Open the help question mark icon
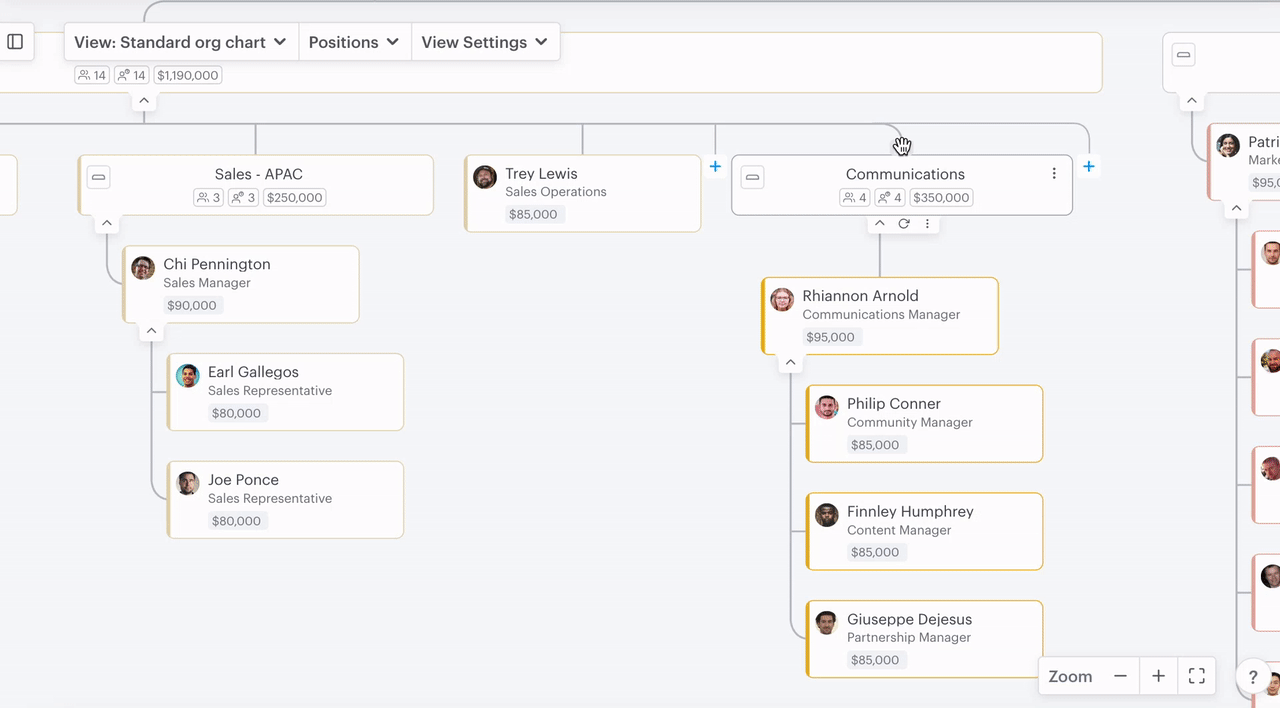1280x708 pixels. click(1252, 677)
